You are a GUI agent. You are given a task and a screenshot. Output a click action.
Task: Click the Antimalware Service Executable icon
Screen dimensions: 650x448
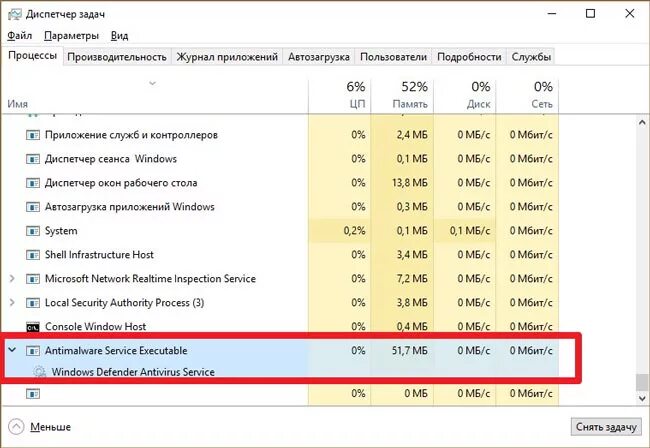coord(33,351)
